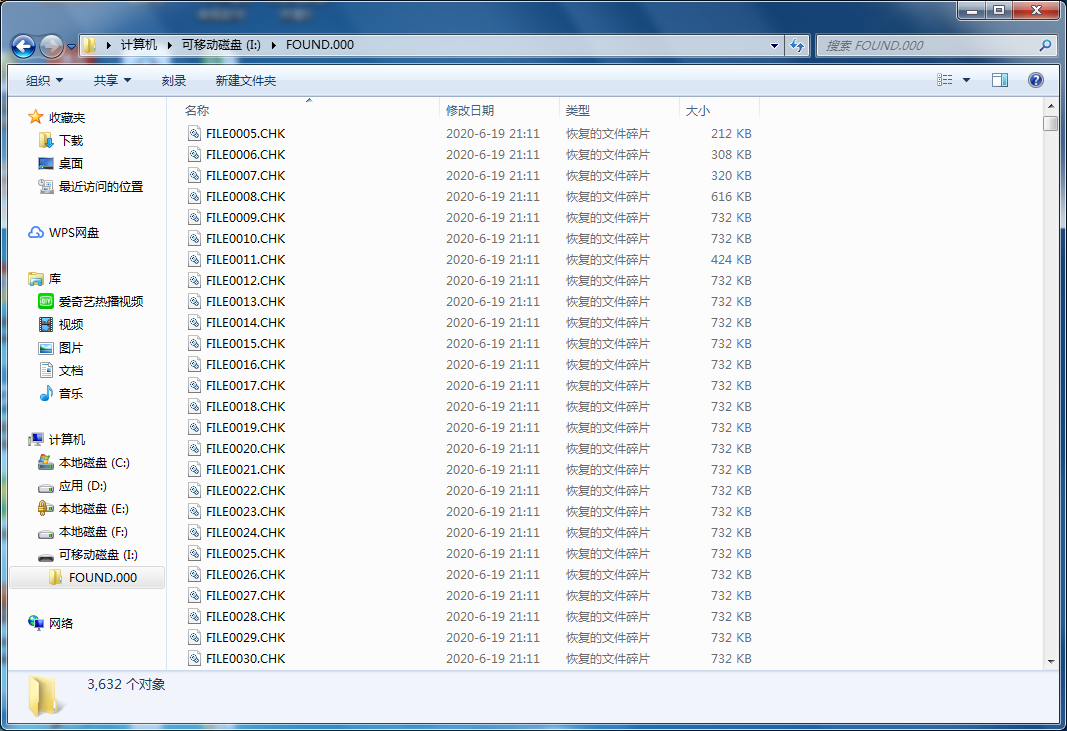Sort files by the 类型 column header
This screenshot has width=1067, height=731.
pyautogui.click(x=620, y=110)
